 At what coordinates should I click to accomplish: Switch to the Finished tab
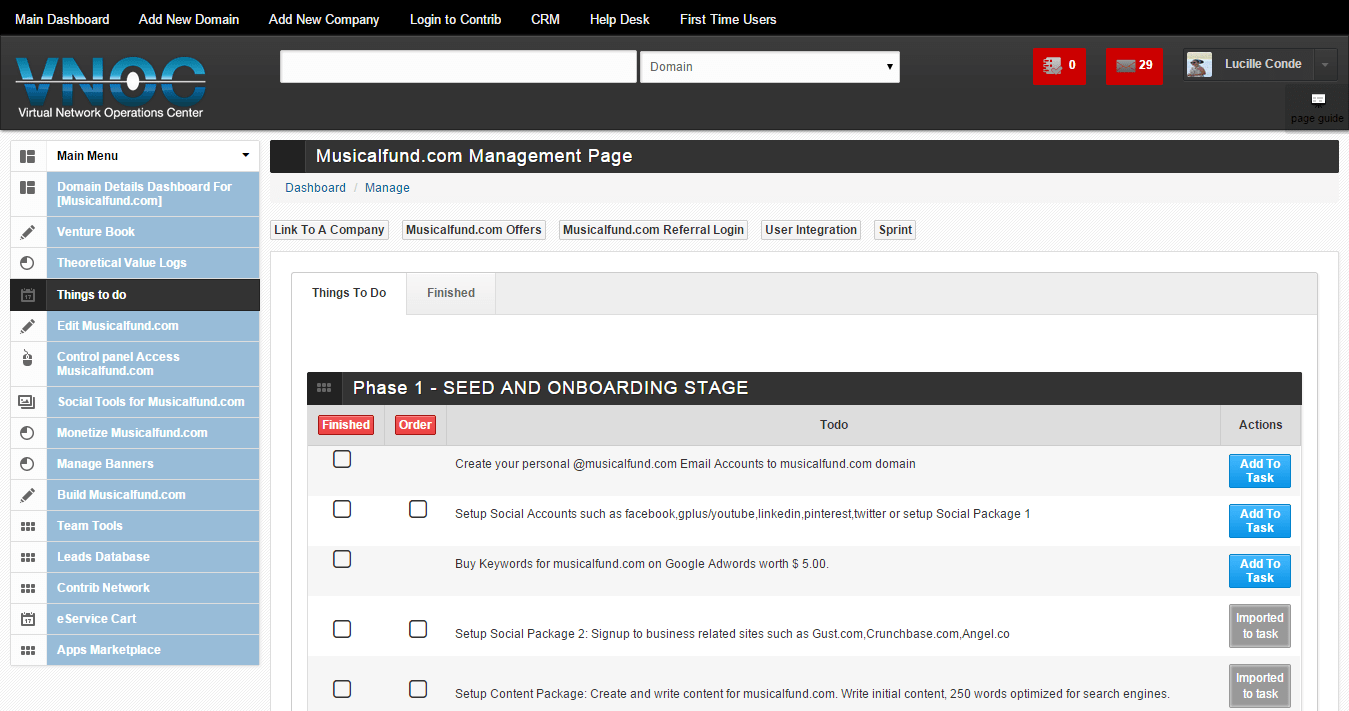pyautogui.click(x=451, y=293)
